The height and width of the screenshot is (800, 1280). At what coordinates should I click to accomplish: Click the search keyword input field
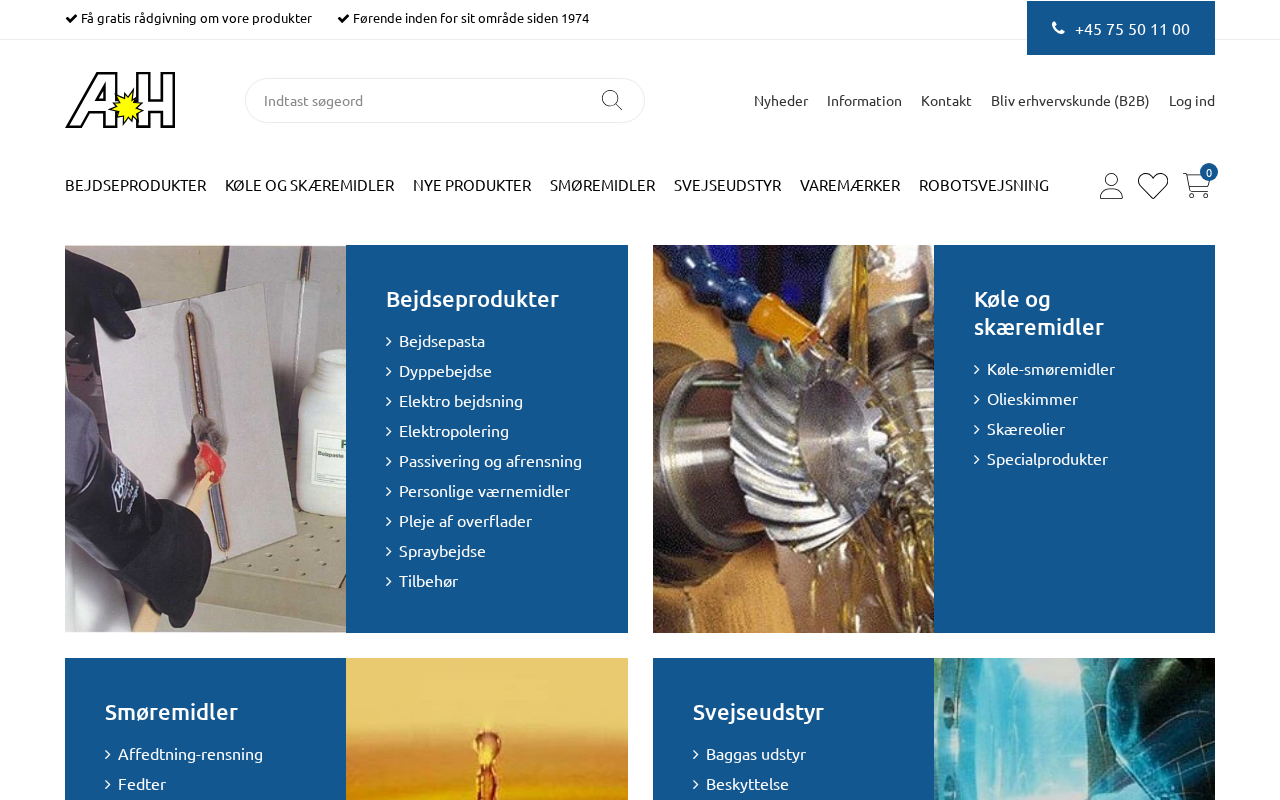(420, 100)
